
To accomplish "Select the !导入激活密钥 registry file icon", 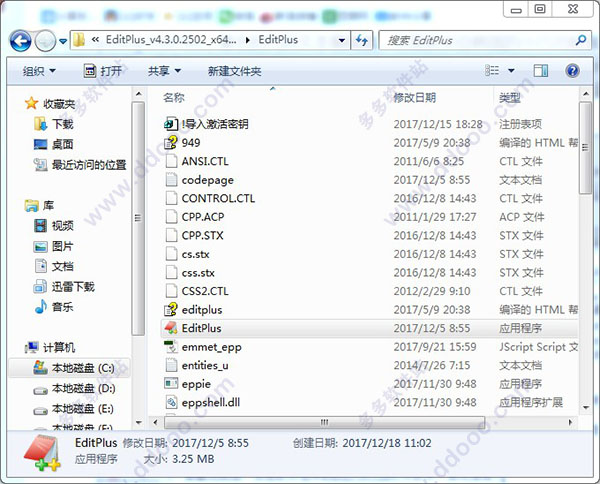I will 171,124.
